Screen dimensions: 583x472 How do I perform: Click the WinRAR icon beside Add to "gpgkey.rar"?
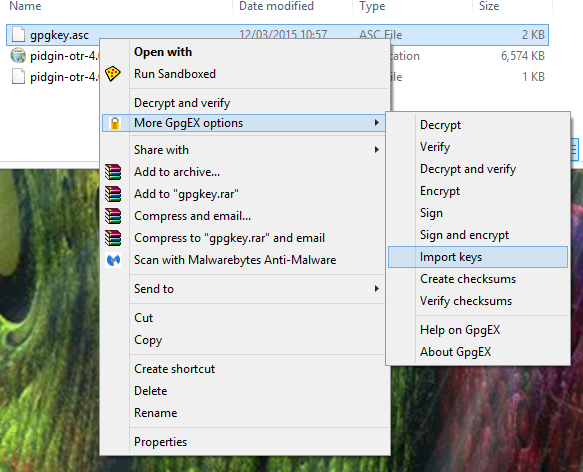point(113,194)
